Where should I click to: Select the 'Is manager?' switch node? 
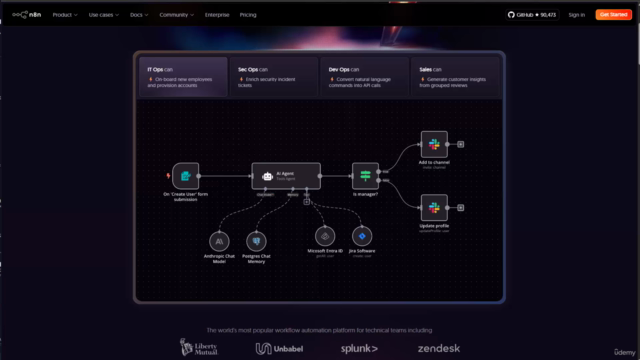point(365,176)
